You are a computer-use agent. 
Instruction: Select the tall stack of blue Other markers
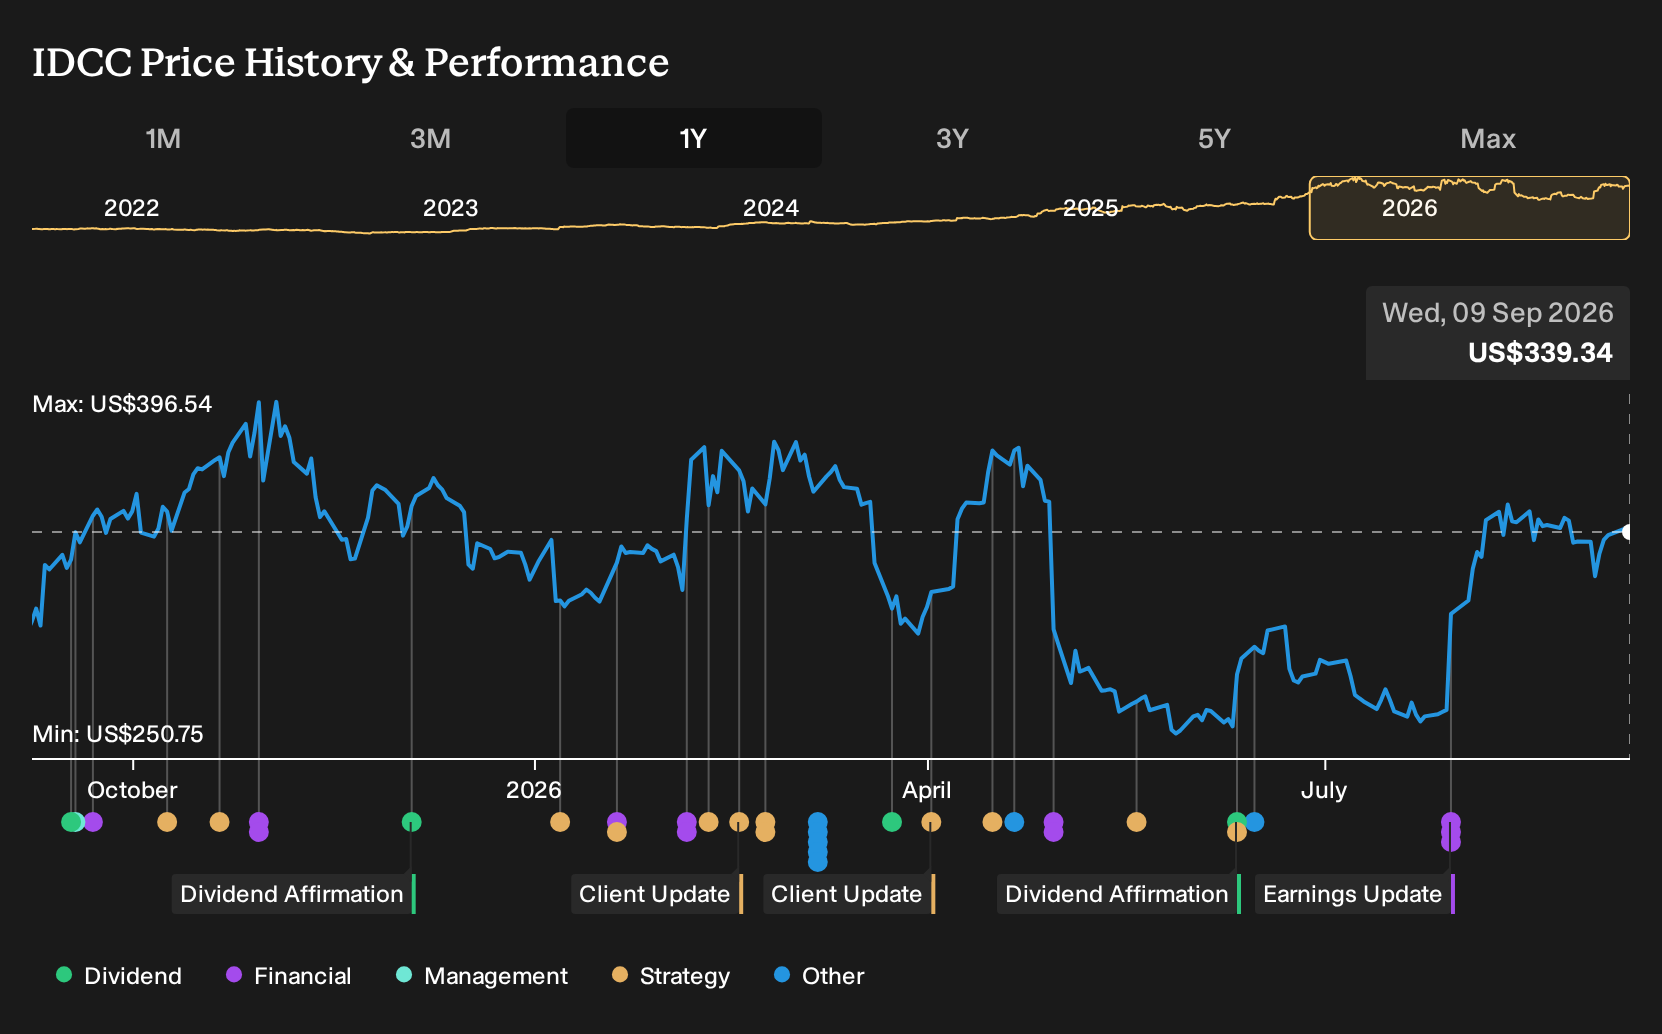[x=818, y=842]
